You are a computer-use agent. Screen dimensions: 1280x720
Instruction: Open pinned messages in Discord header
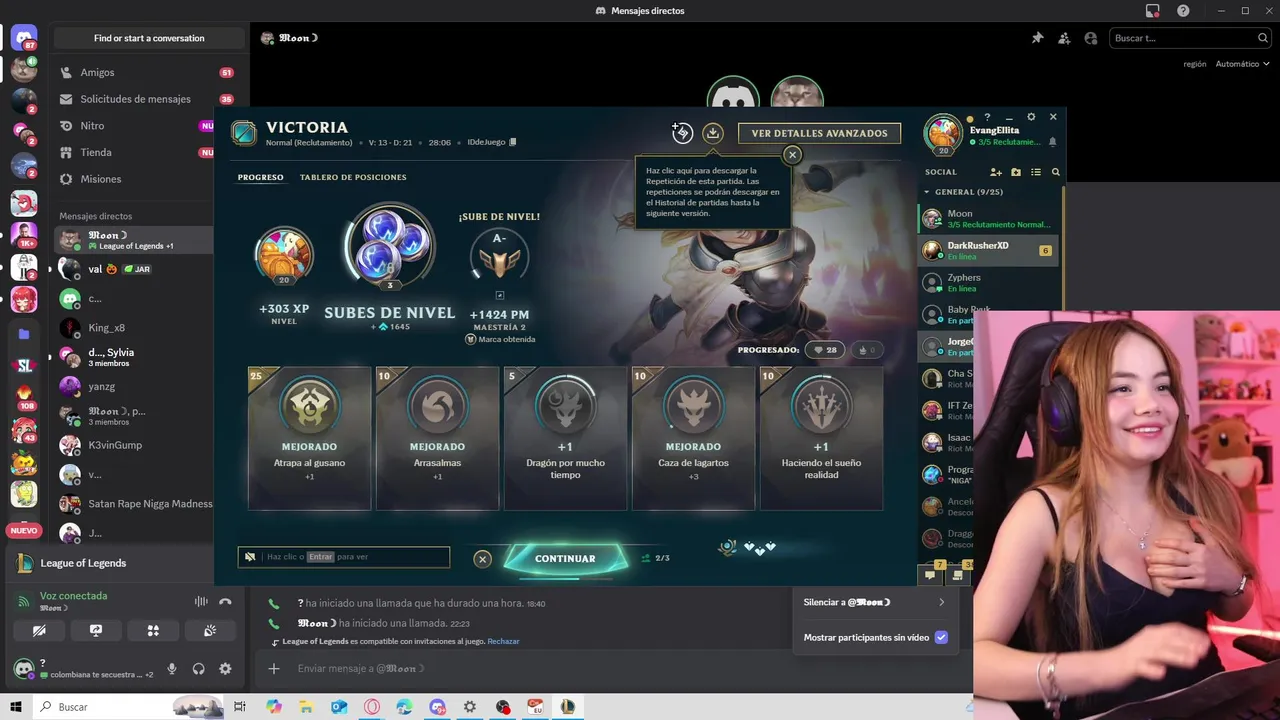pyautogui.click(x=1037, y=38)
